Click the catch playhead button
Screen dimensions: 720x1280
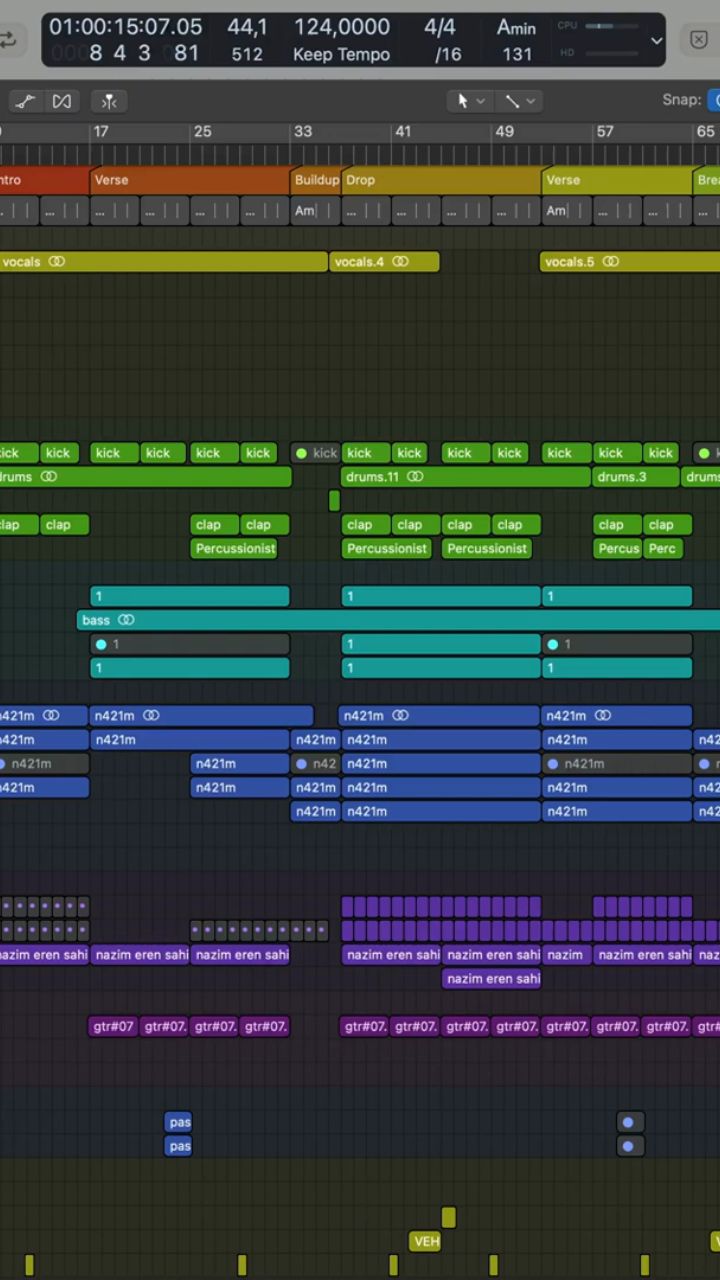109,101
